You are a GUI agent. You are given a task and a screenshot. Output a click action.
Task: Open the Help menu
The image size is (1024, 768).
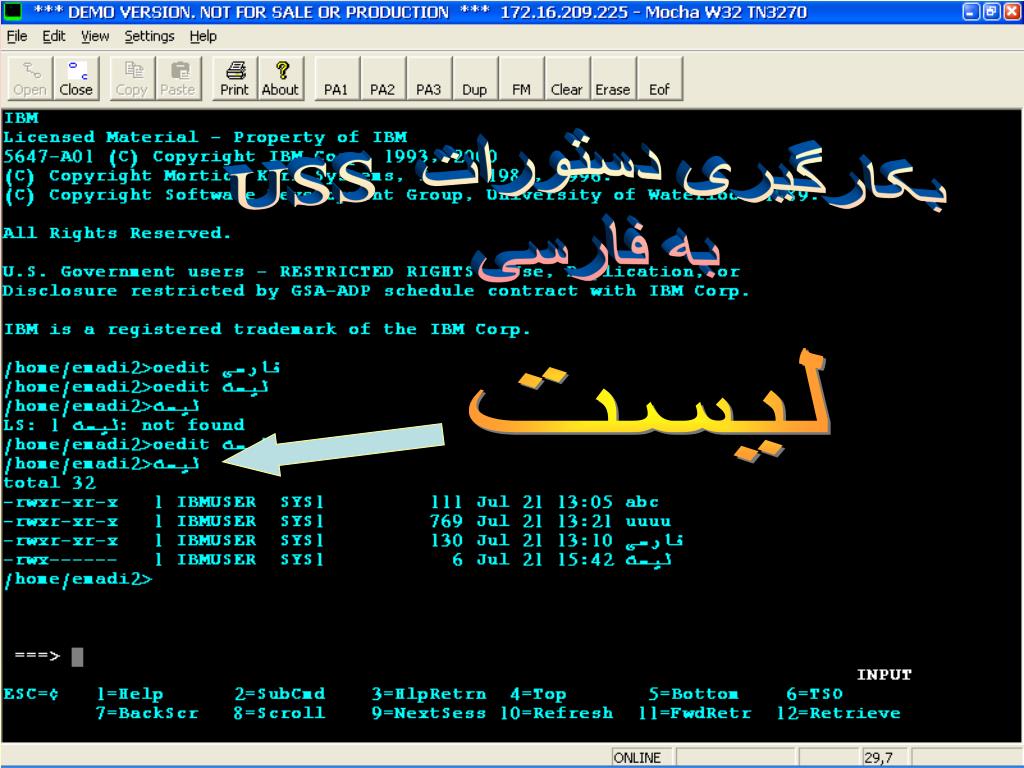pyautogui.click(x=203, y=37)
